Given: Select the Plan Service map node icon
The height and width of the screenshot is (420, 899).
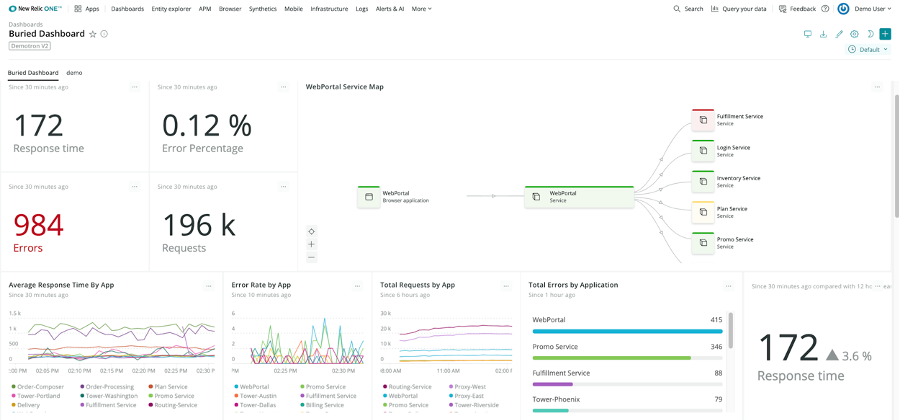Looking at the screenshot, I should point(702,213).
